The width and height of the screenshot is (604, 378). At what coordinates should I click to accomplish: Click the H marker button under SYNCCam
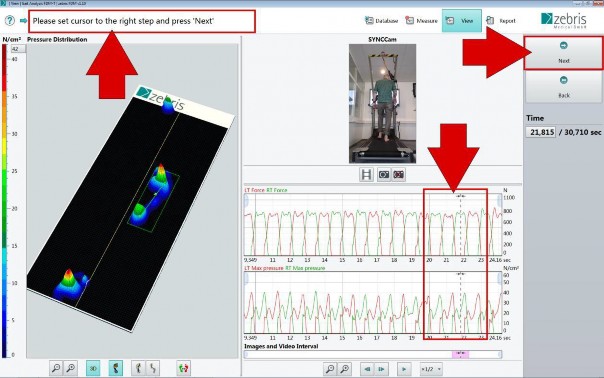pyautogui.click(x=366, y=175)
